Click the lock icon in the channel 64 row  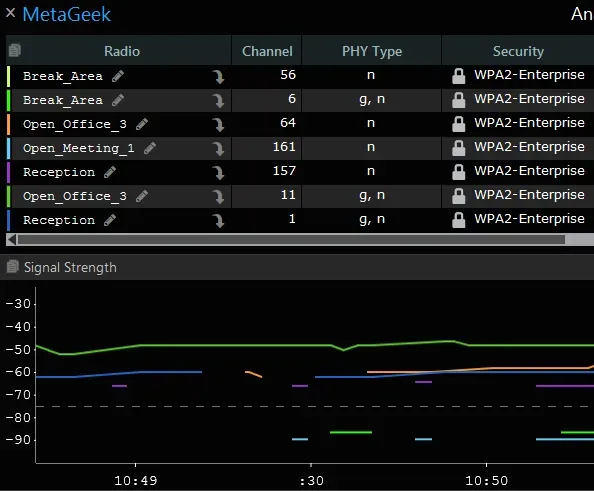458,124
